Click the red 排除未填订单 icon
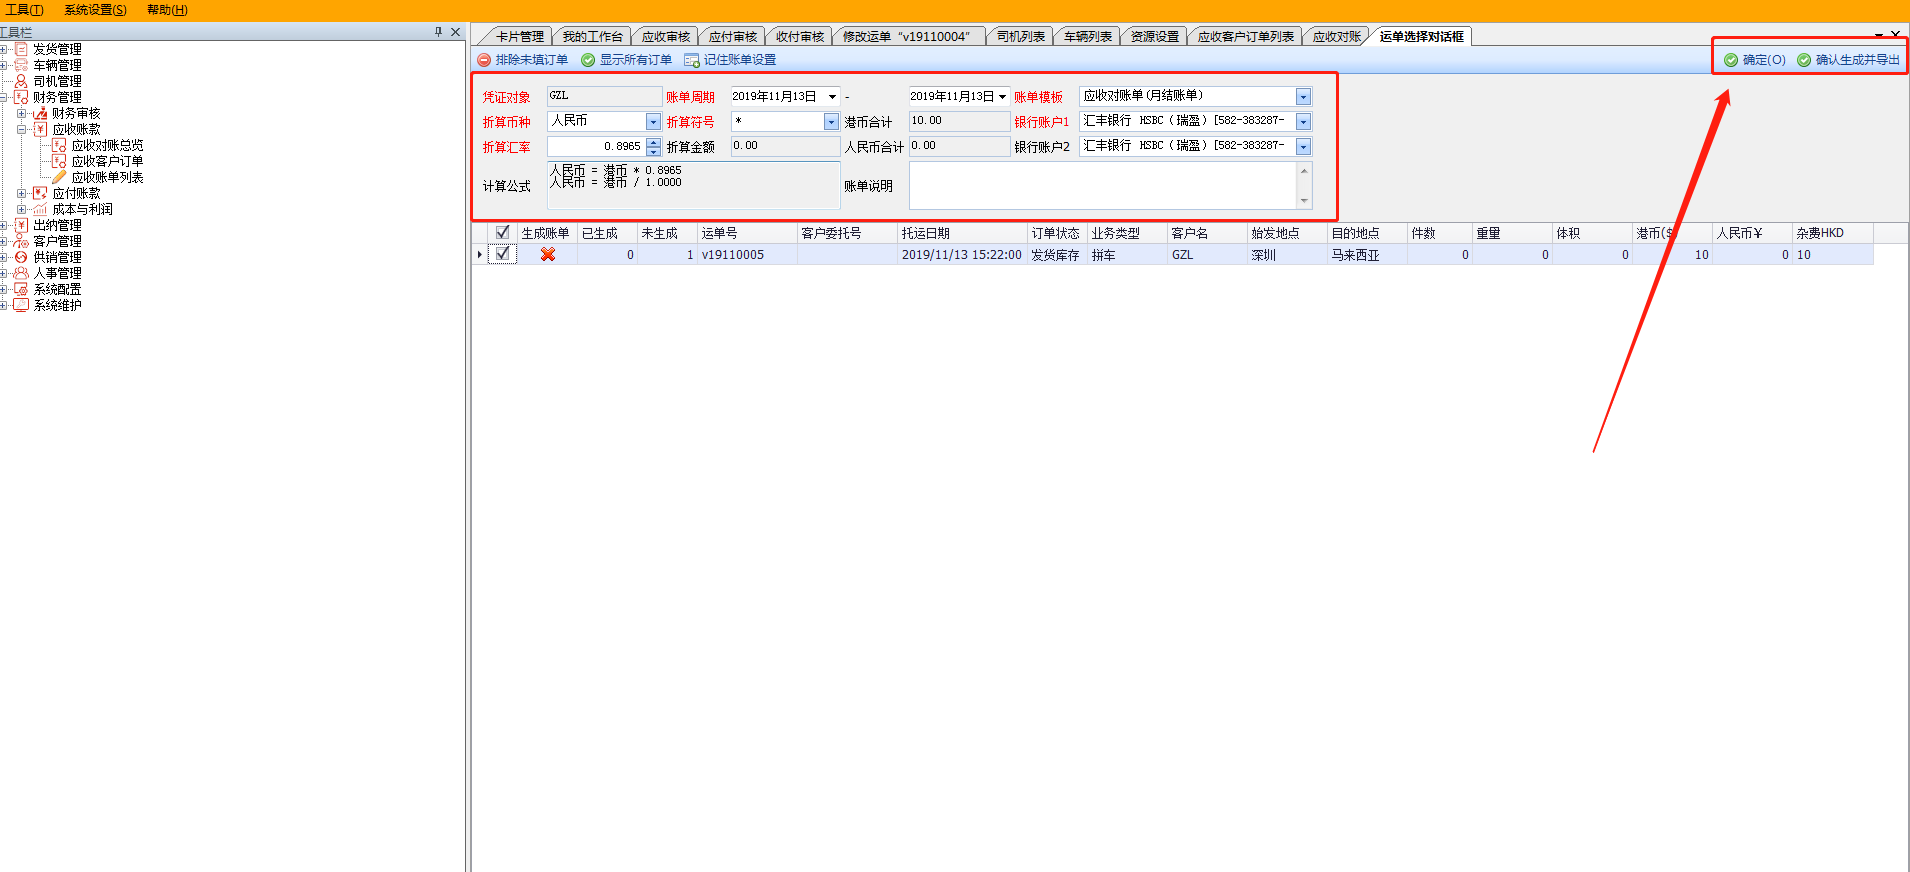1910x872 pixels. (484, 60)
